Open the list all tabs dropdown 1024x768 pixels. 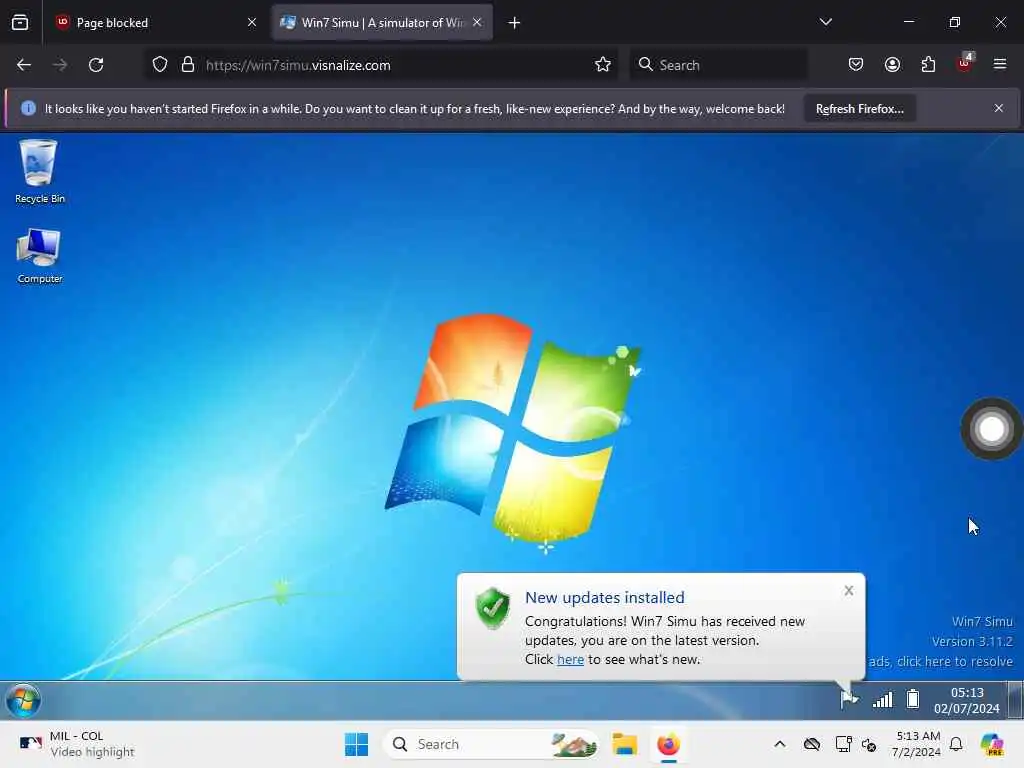click(x=825, y=22)
